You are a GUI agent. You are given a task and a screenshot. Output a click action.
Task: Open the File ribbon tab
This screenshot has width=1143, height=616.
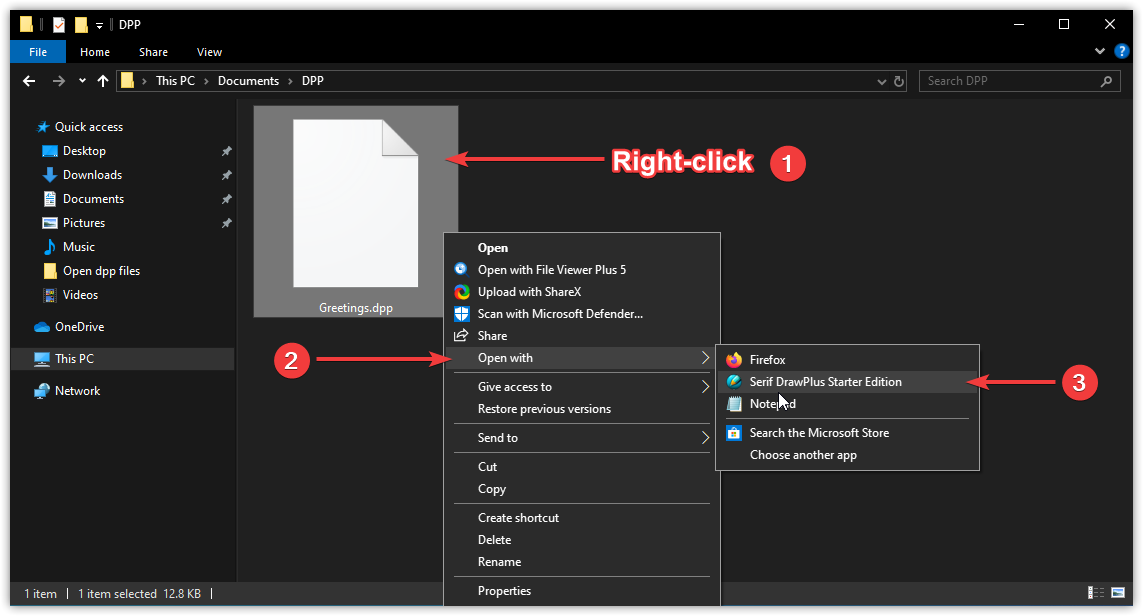pos(38,52)
